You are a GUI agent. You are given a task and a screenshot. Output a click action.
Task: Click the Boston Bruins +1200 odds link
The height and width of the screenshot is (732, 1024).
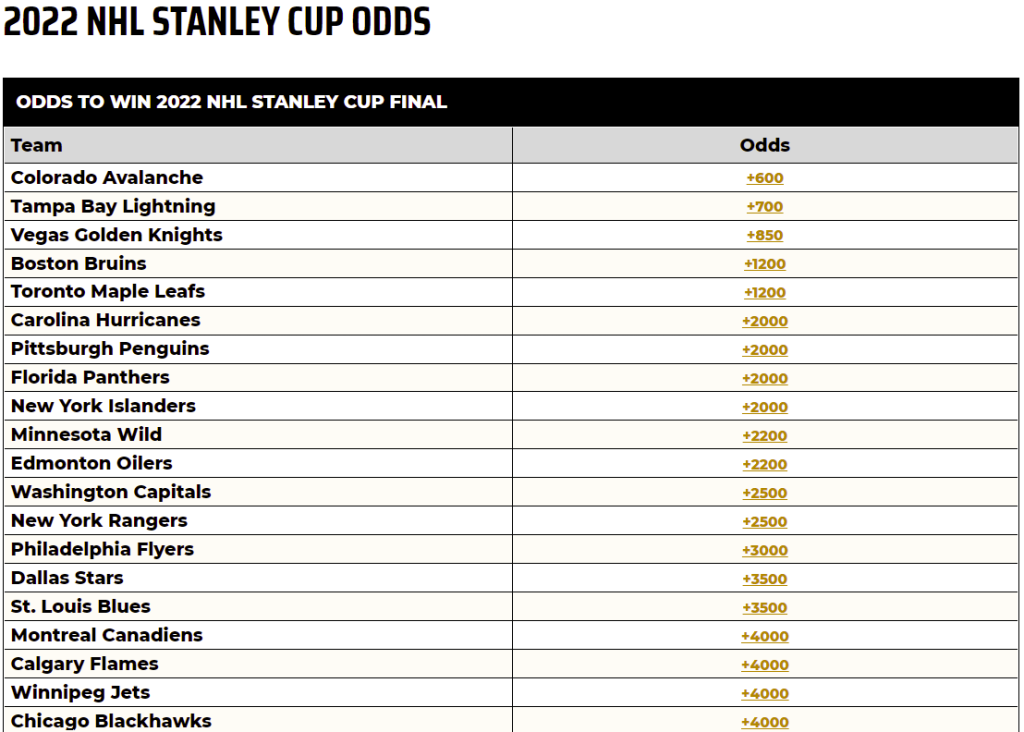pos(765,265)
